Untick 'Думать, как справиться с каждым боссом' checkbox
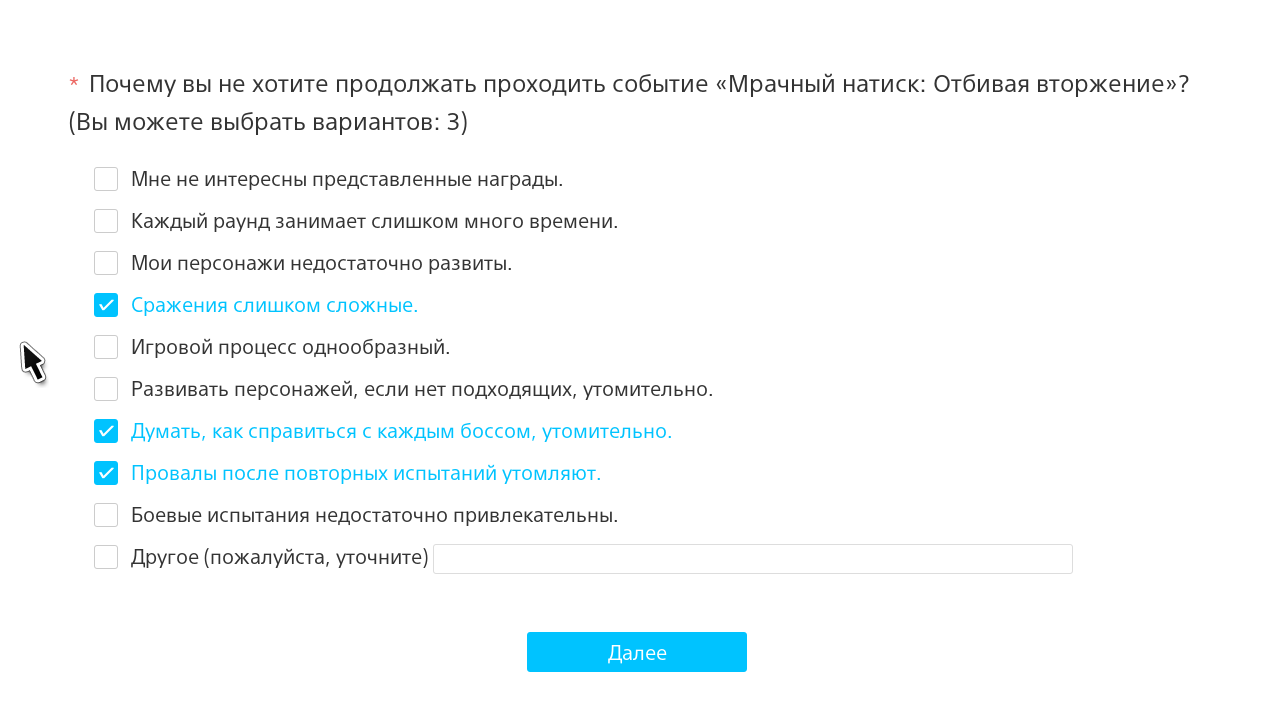The width and height of the screenshot is (1276, 702). click(106, 431)
